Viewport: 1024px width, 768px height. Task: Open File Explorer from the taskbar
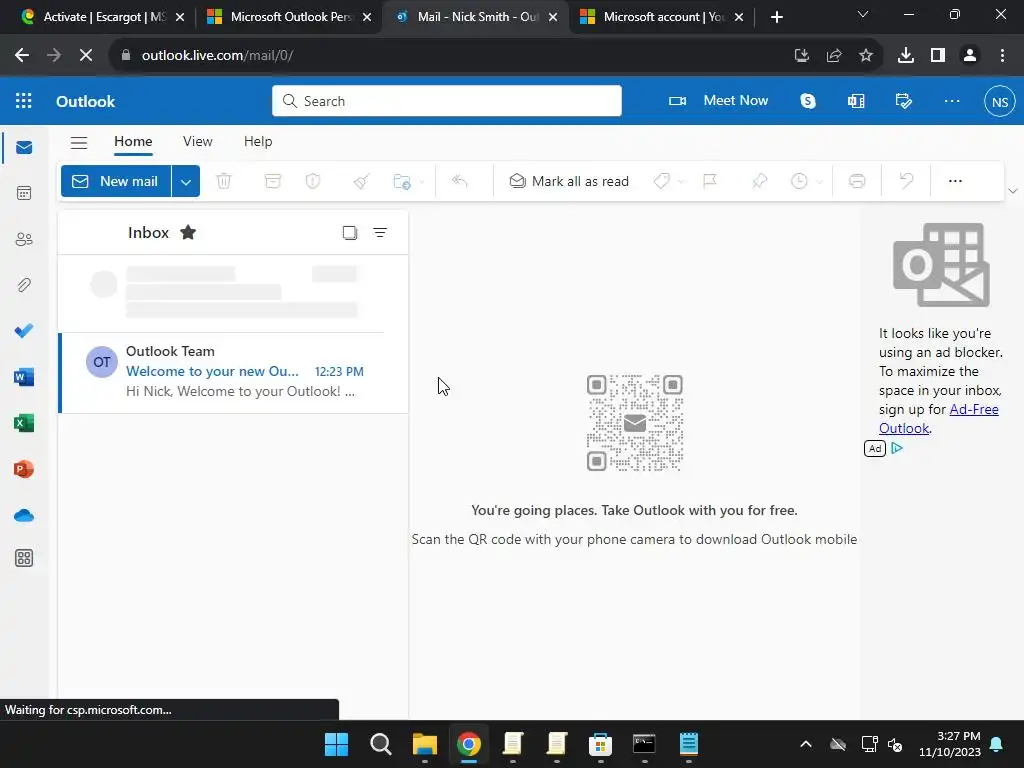click(424, 744)
